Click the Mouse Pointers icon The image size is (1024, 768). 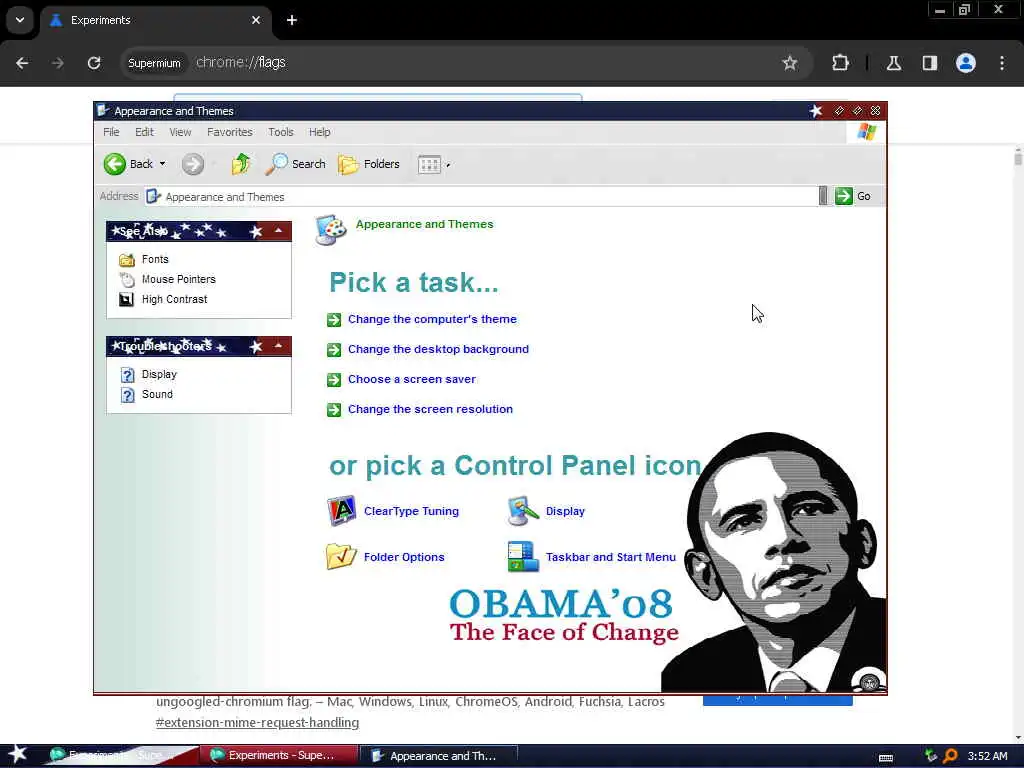(127, 280)
